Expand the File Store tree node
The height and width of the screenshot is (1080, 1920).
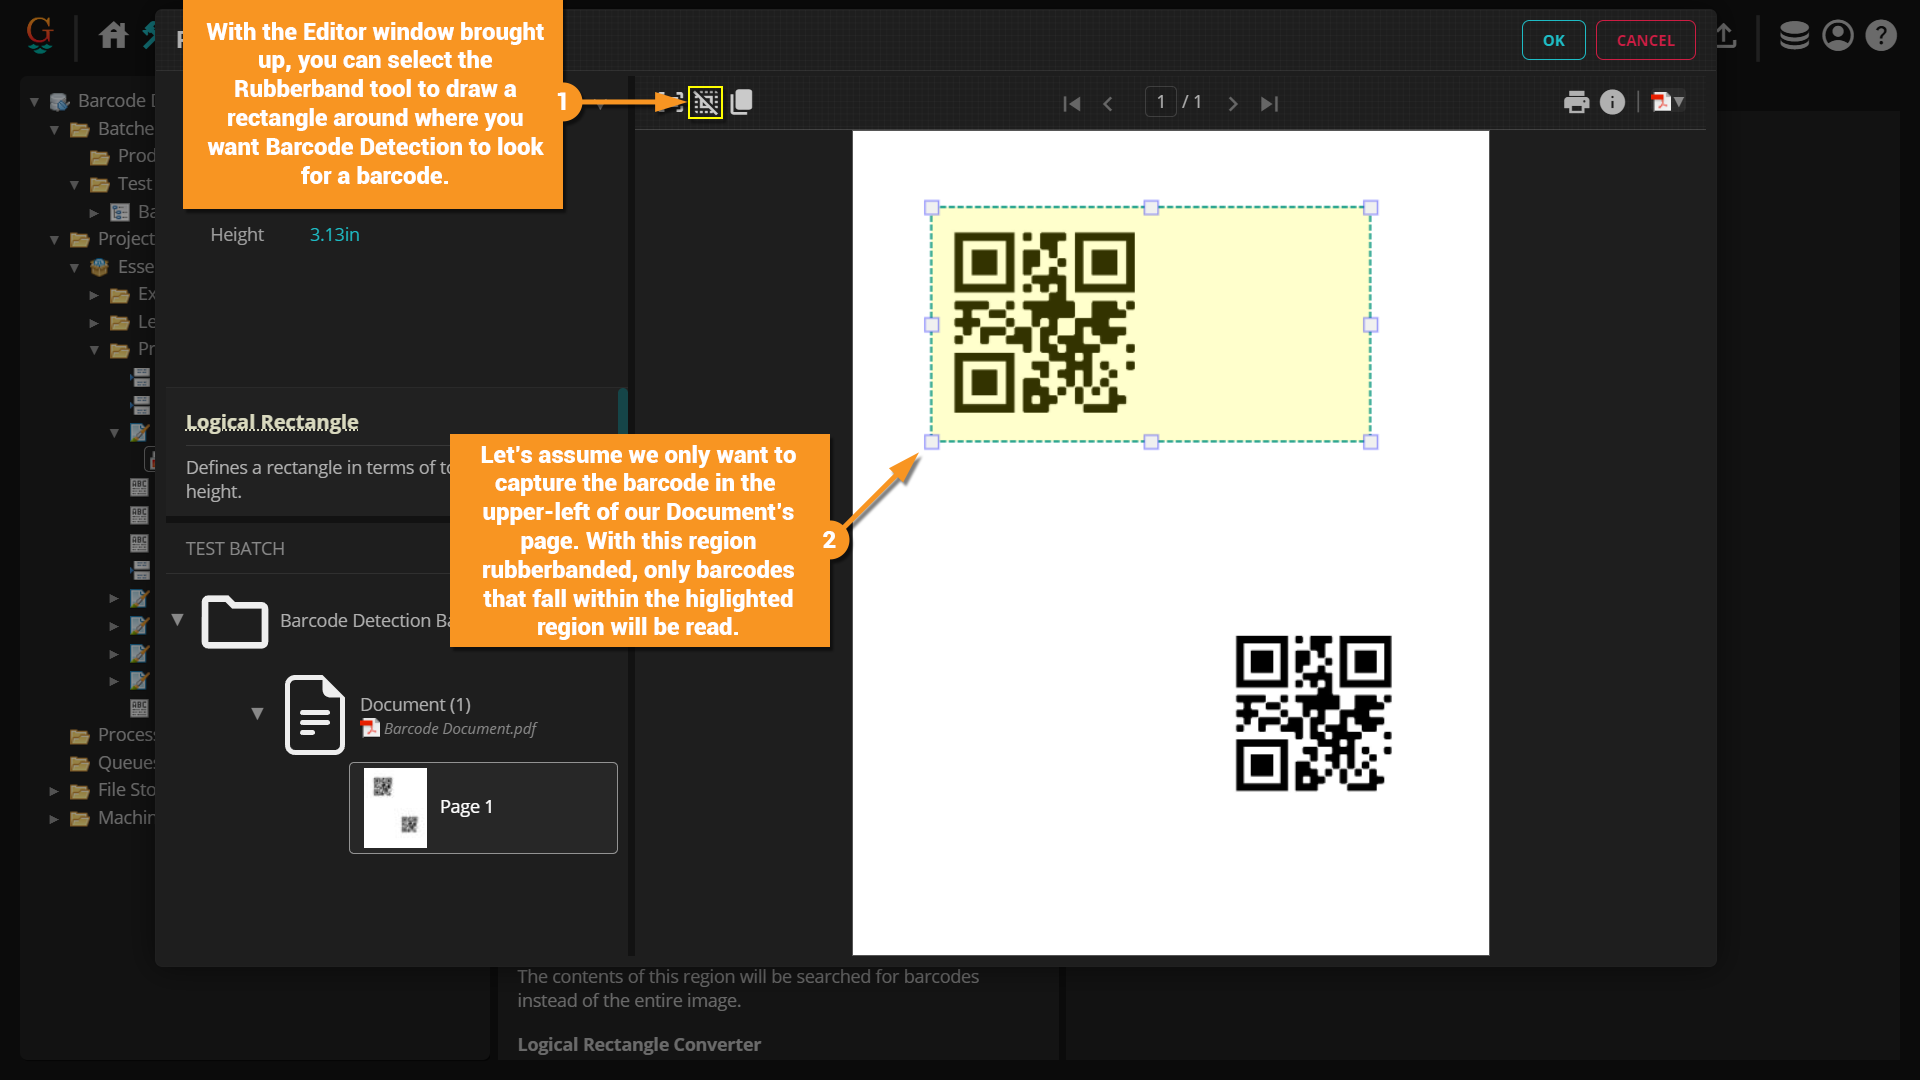point(54,791)
